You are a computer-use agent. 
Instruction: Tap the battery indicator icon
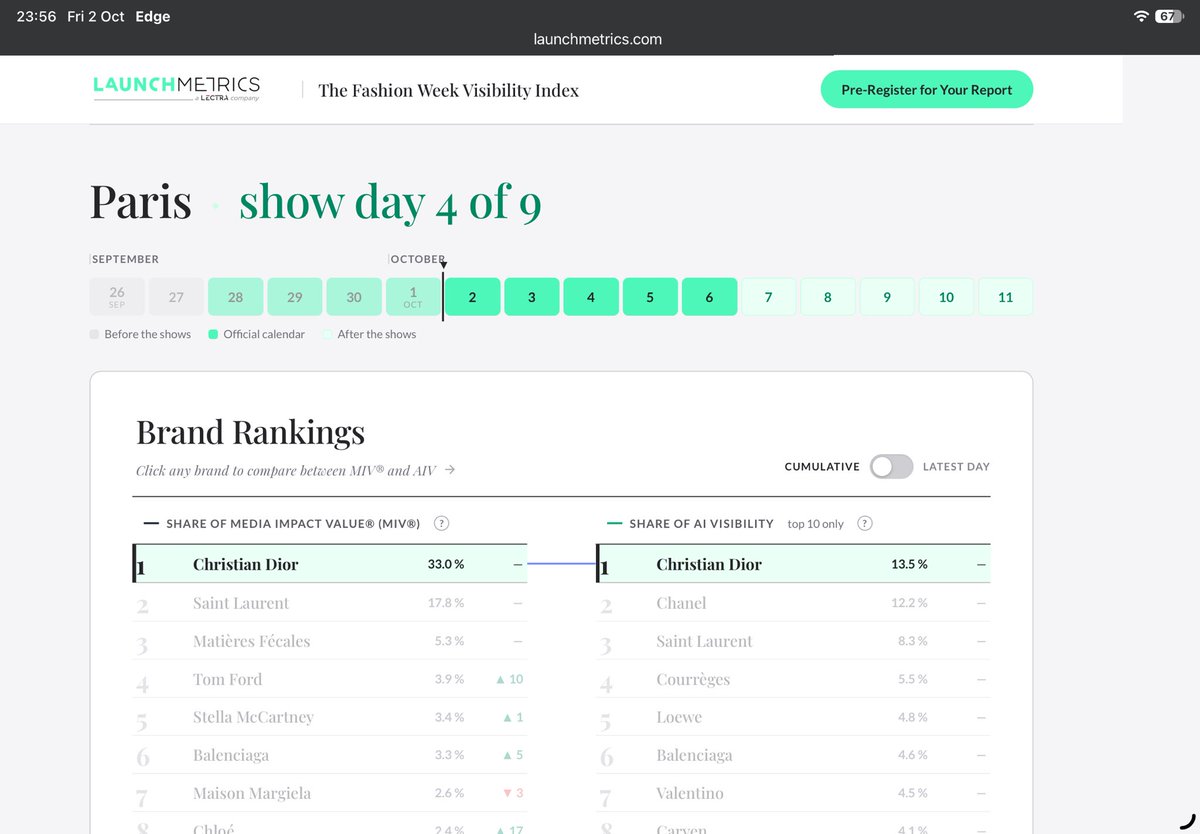point(1169,16)
